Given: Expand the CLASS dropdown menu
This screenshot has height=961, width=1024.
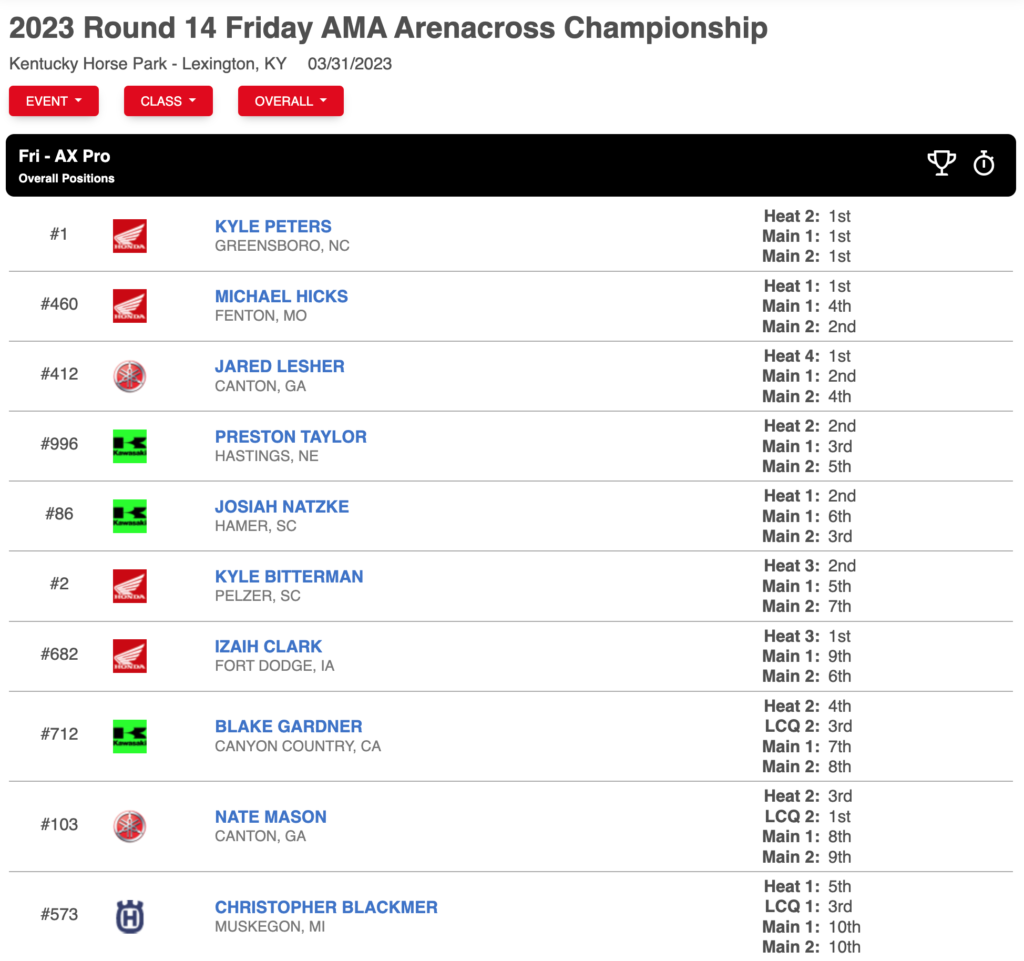Looking at the screenshot, I should [168, 101].
